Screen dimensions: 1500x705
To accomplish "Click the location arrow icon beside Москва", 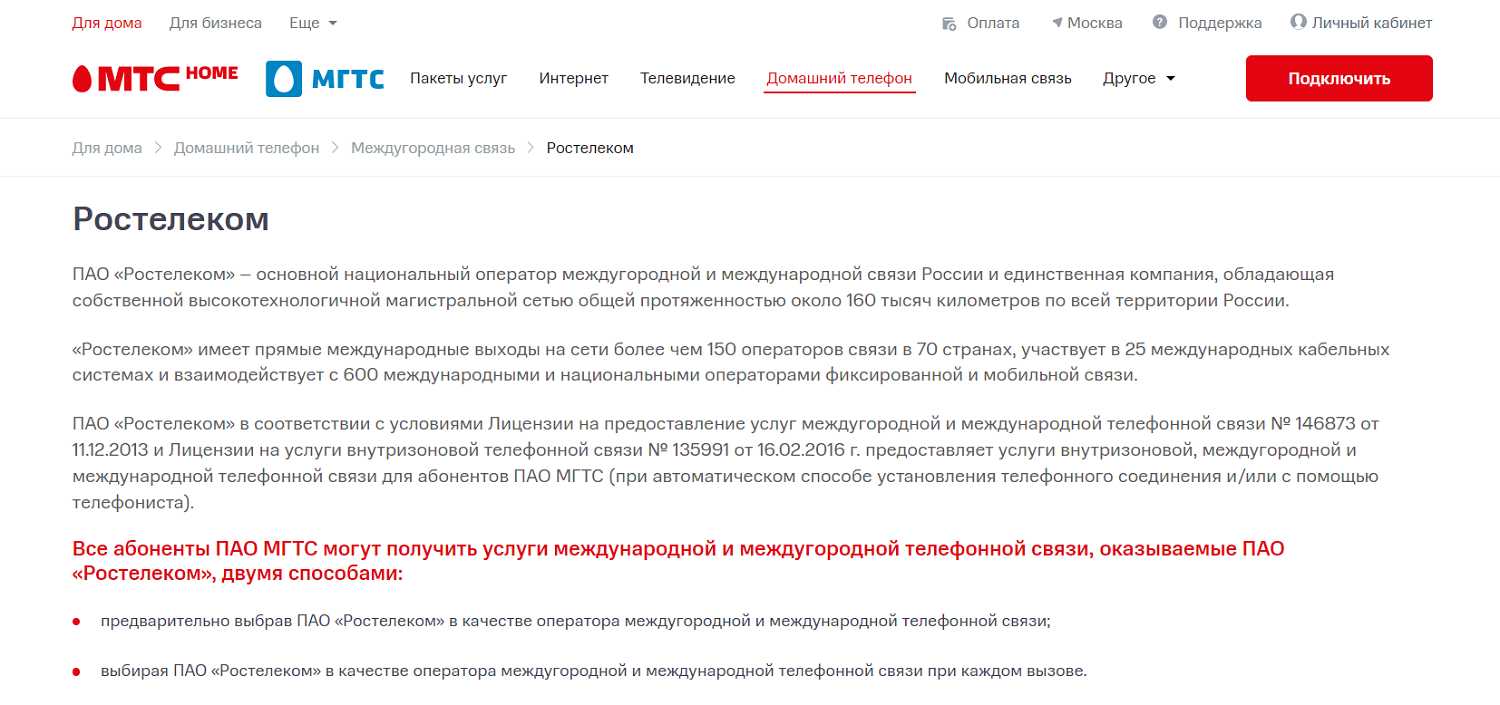I will [1057, 22].
